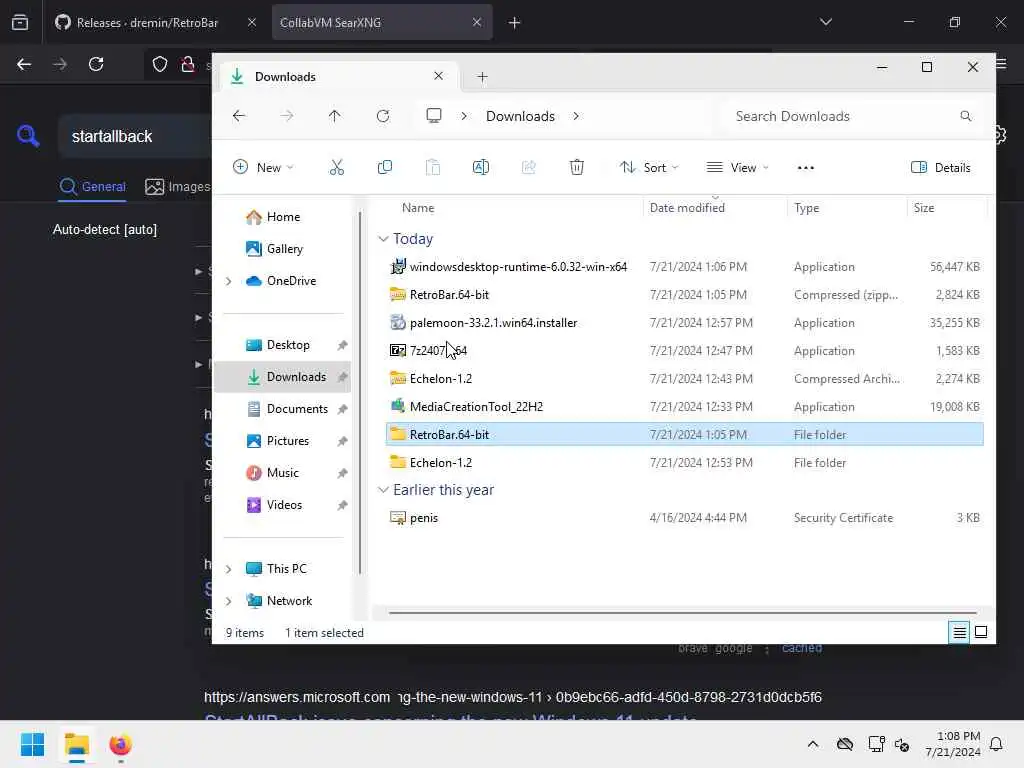
Task: Click the search magnifier in Search Downloads
Action: (966, 116)
